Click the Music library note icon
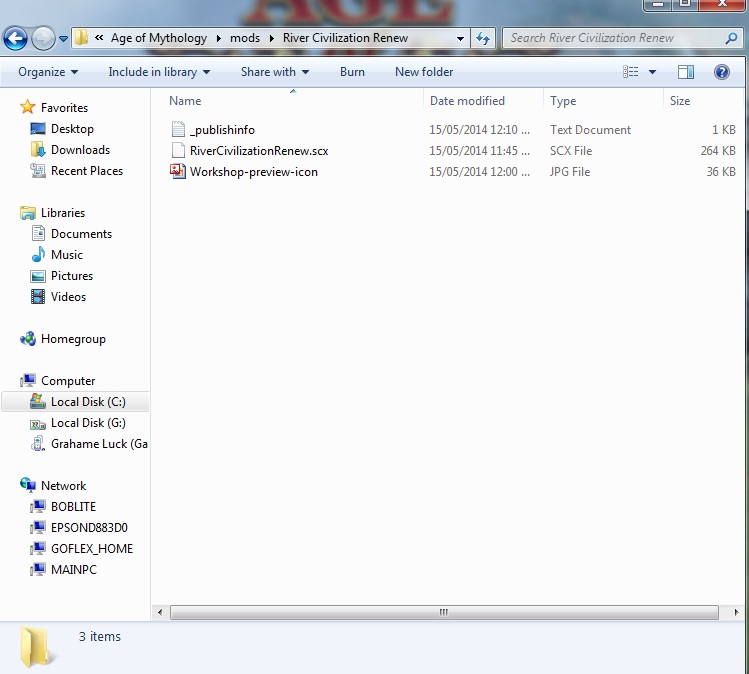This screenshot has width=749, height=674. pos(38,255)
